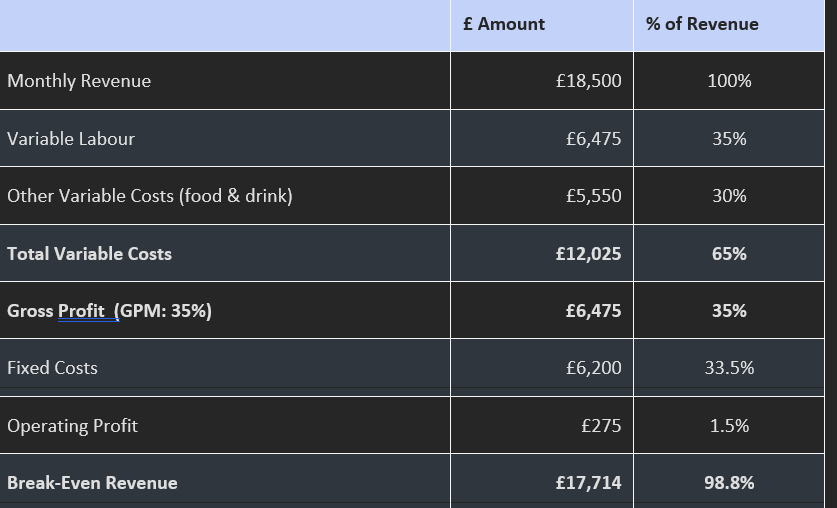Select the Other Variable Costs label

click(x=150, y=196)
